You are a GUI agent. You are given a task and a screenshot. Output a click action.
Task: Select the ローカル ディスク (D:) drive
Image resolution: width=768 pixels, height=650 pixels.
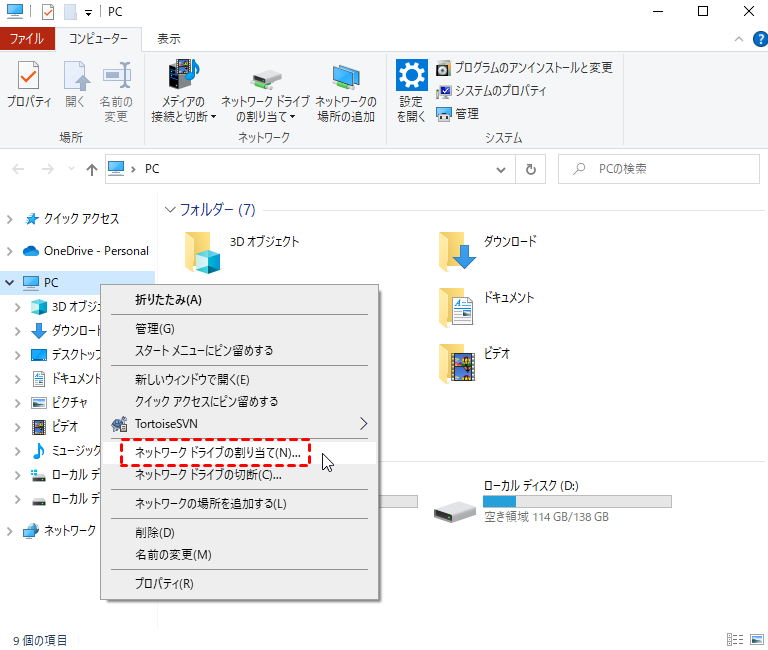[552, 501]
